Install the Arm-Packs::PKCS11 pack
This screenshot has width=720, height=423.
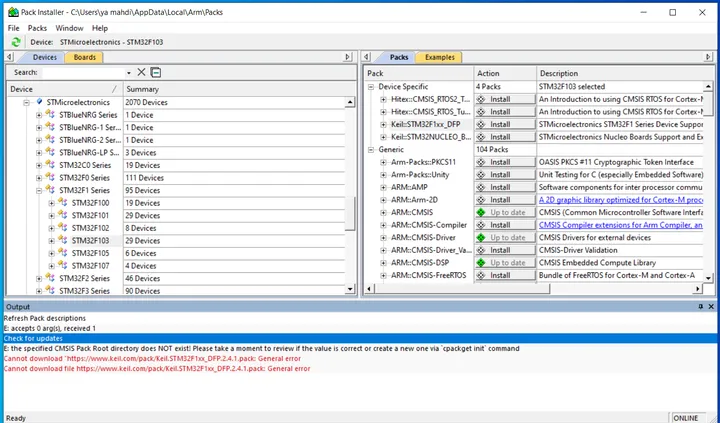pos(505,162)
